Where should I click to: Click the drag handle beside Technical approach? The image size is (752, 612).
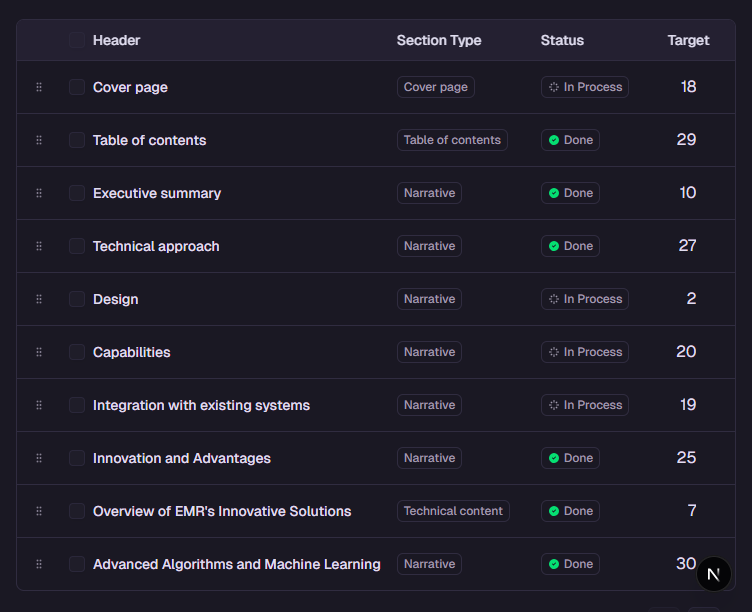click(39, 246)
